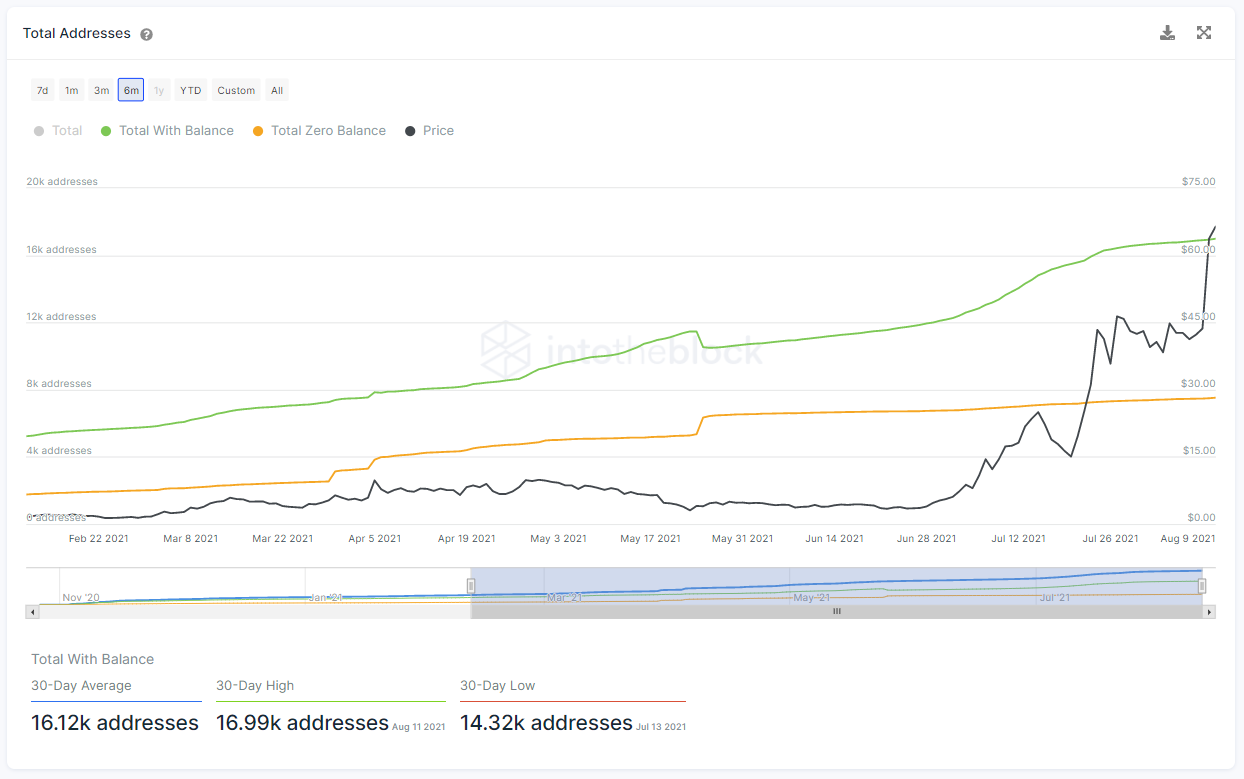Select the 7d time range tab

click(x=42, y=89)
